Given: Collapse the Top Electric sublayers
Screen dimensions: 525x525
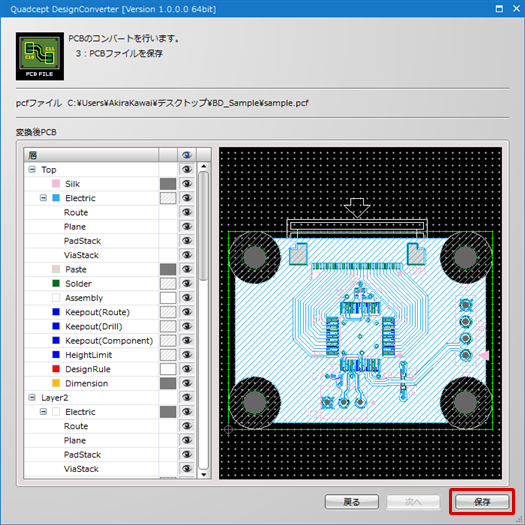Looking at the screenshot, I should pos(43,198).
